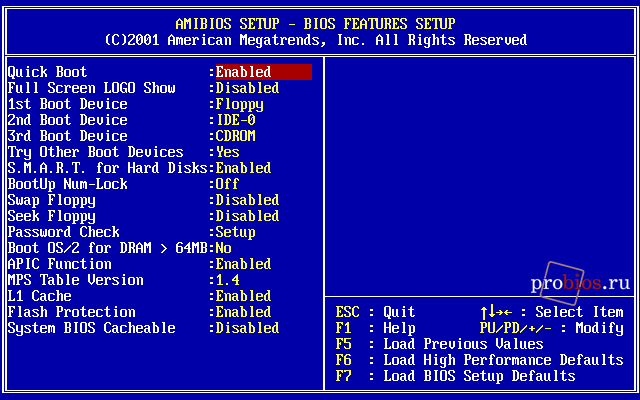Click the Password Check label
The image size is (640, 400).
click(63, 232)
